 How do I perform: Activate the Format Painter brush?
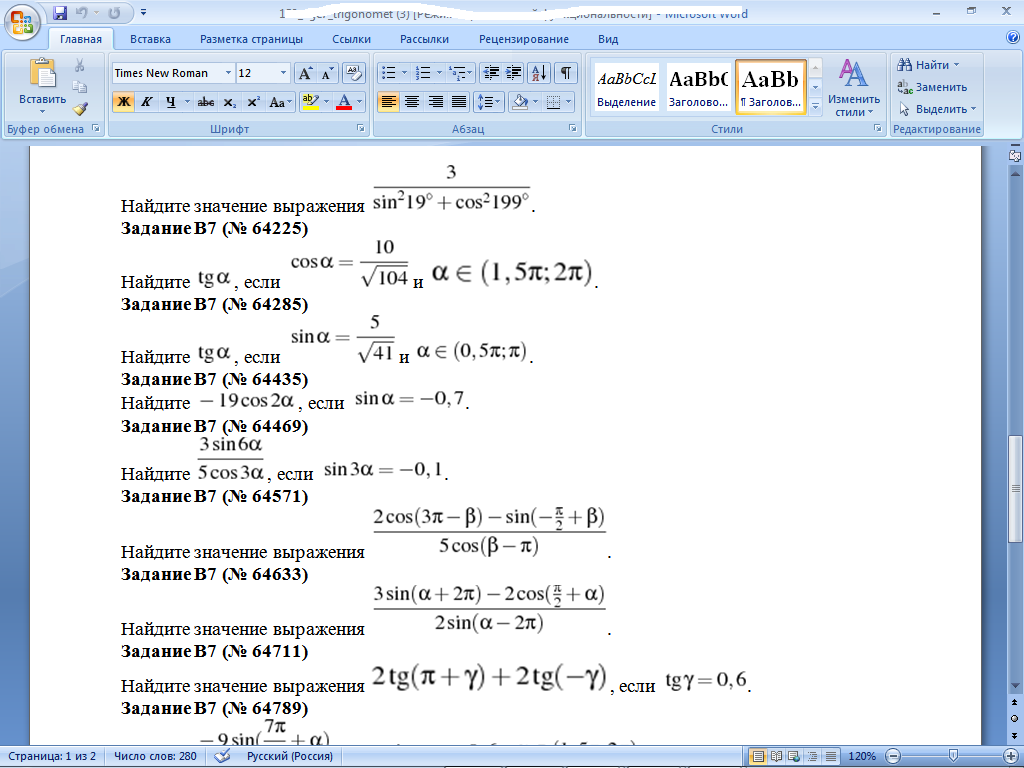point(80,108)
